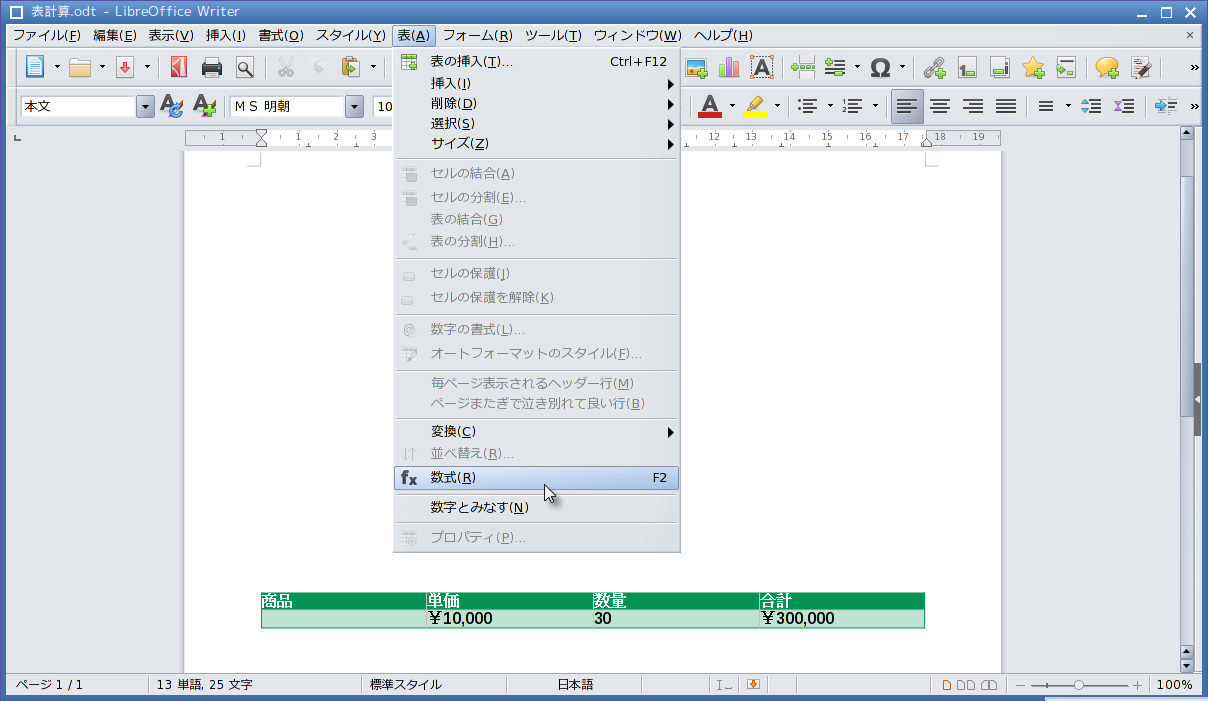Toggle align right
This screenshot has width=1208, height=701.
[973, 105]
